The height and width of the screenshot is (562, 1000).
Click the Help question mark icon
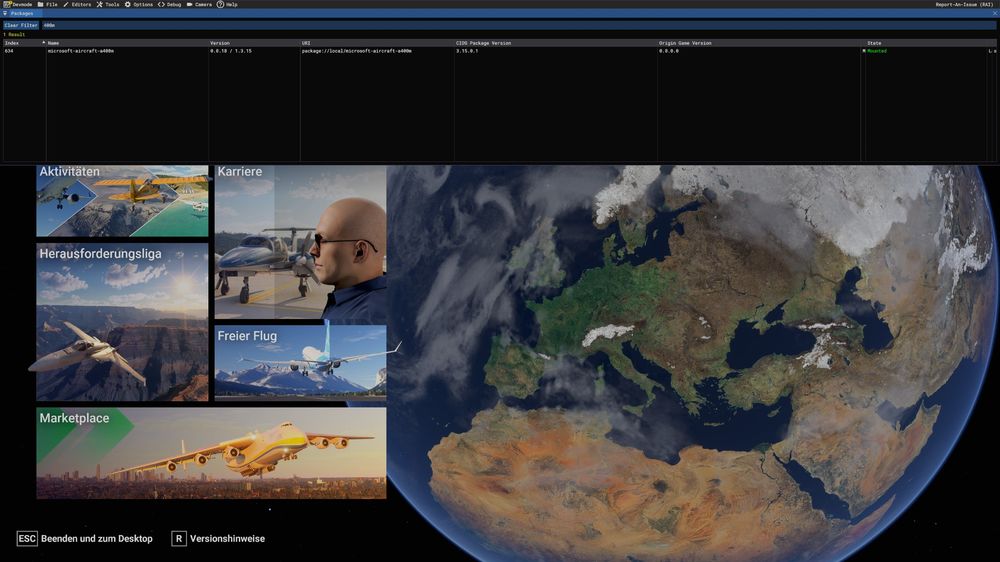[220, 4]
